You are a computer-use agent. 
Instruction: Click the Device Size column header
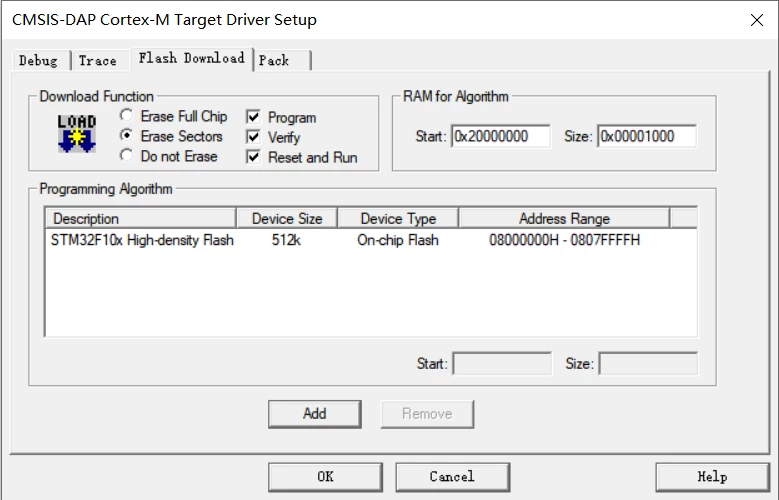tap(287, 219)
